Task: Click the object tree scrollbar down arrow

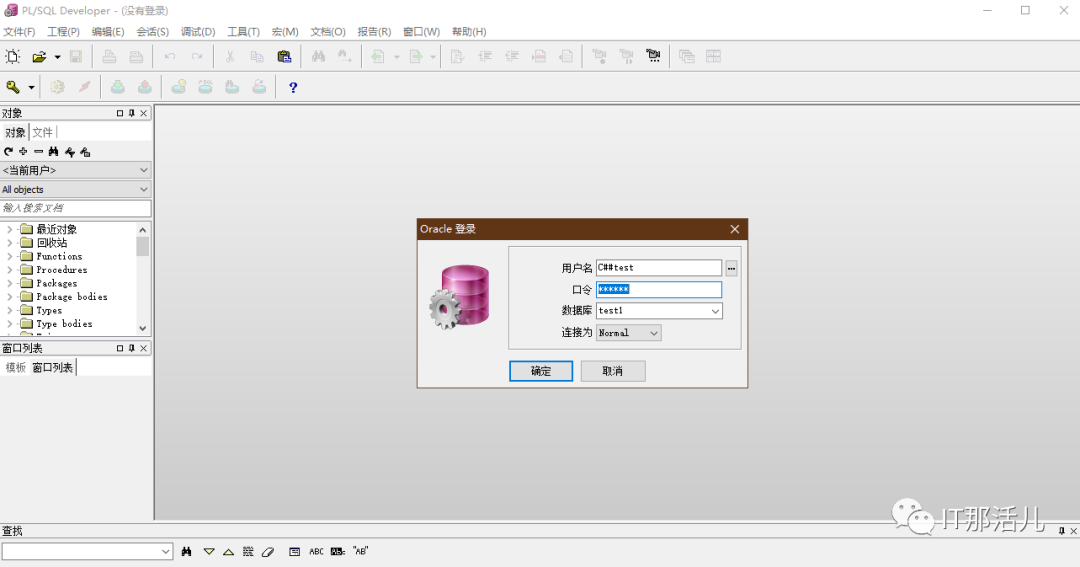Action: point(143,329)
